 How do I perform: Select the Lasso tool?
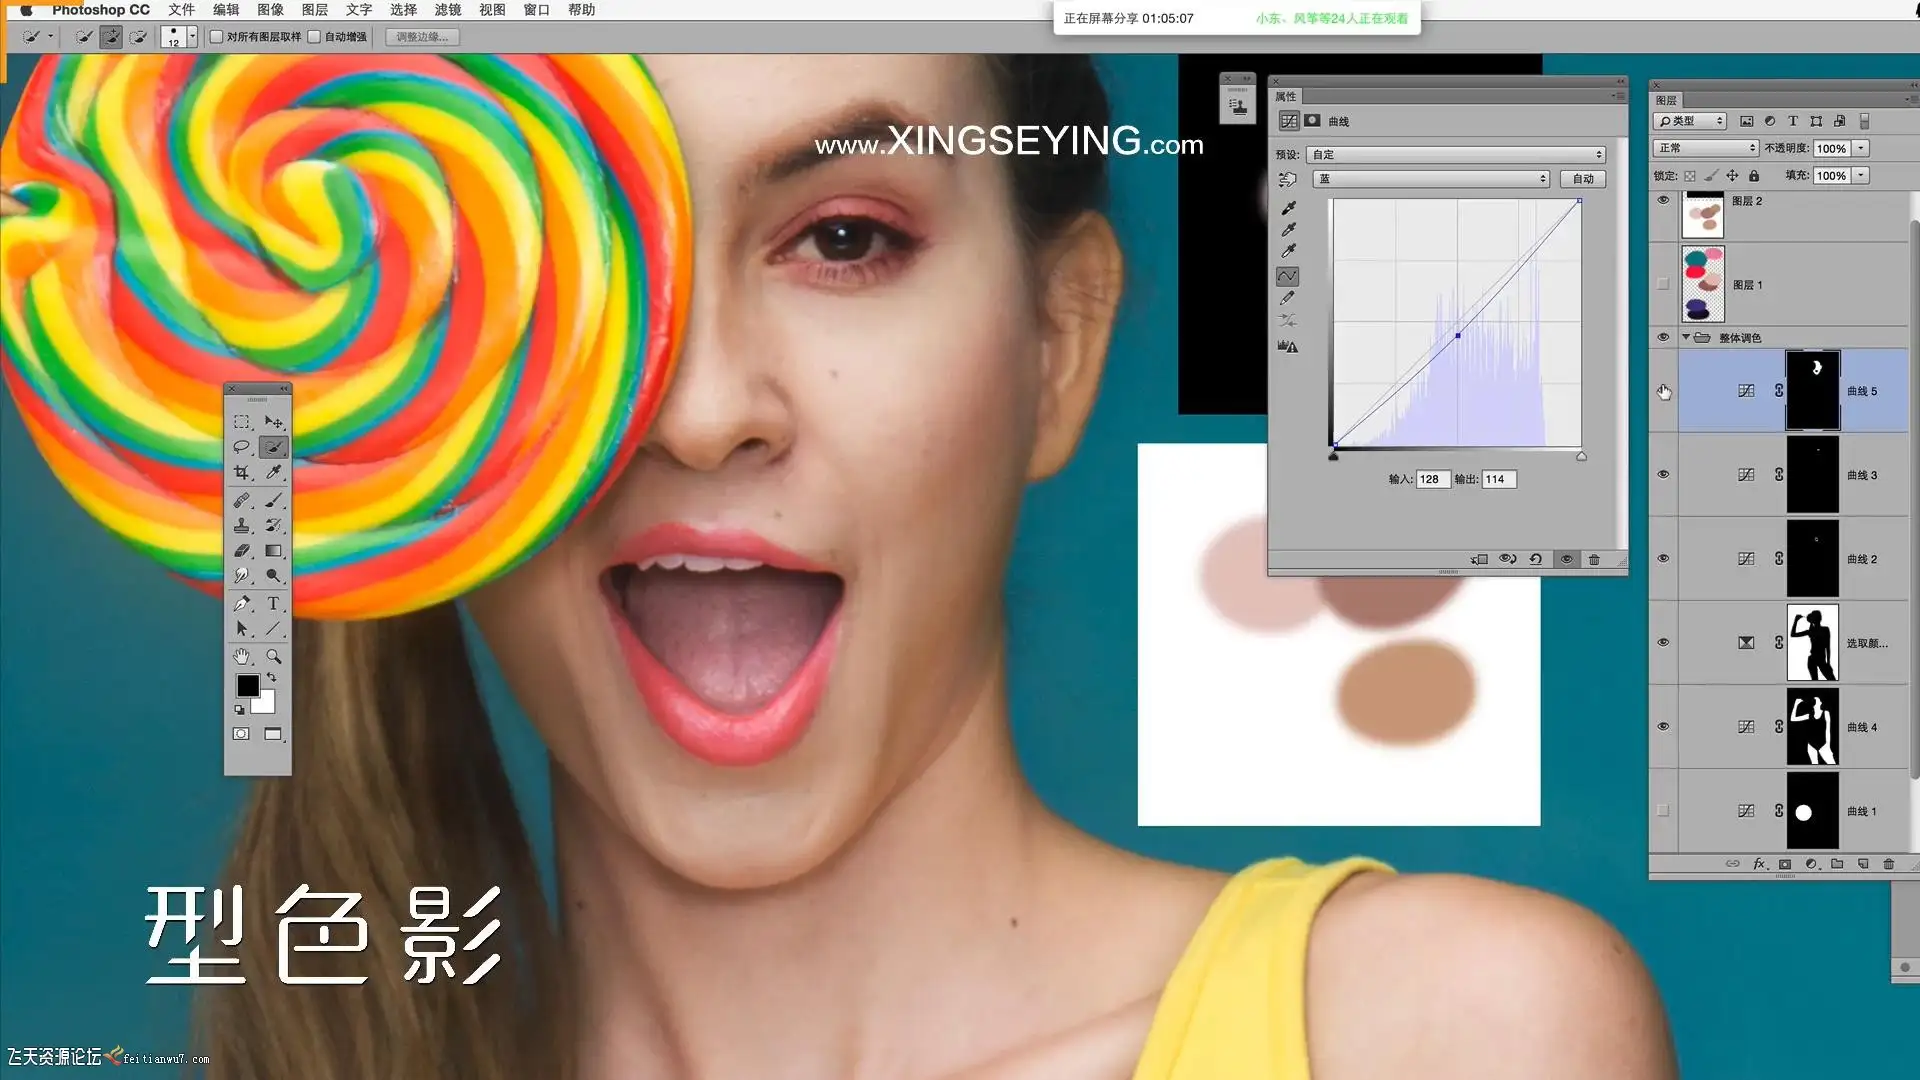click(x=241, y=447)
